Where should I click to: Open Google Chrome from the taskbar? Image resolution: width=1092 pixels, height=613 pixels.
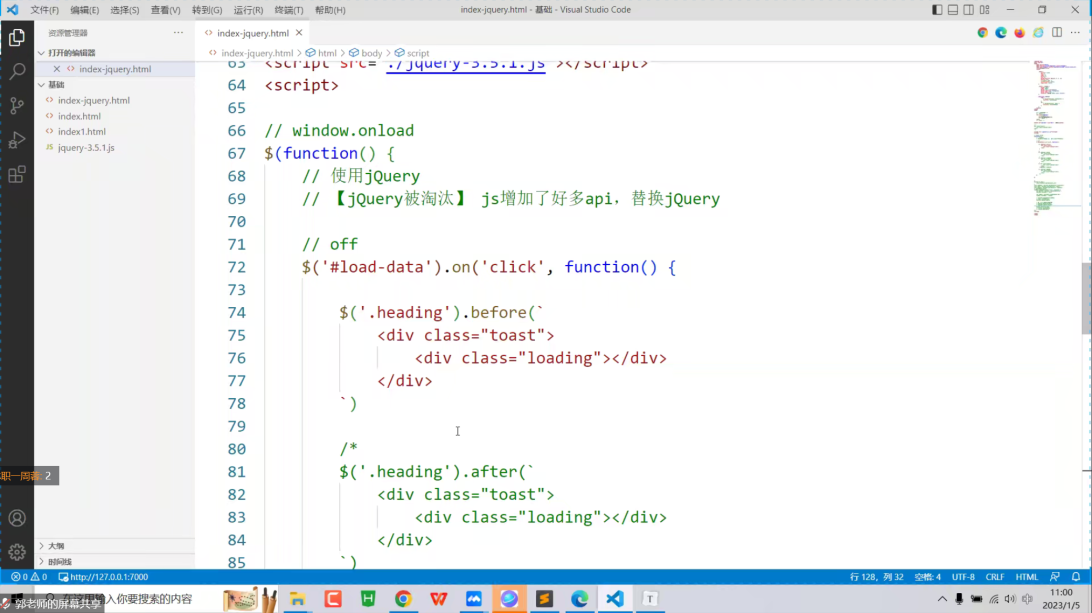[x=403, y=599]
